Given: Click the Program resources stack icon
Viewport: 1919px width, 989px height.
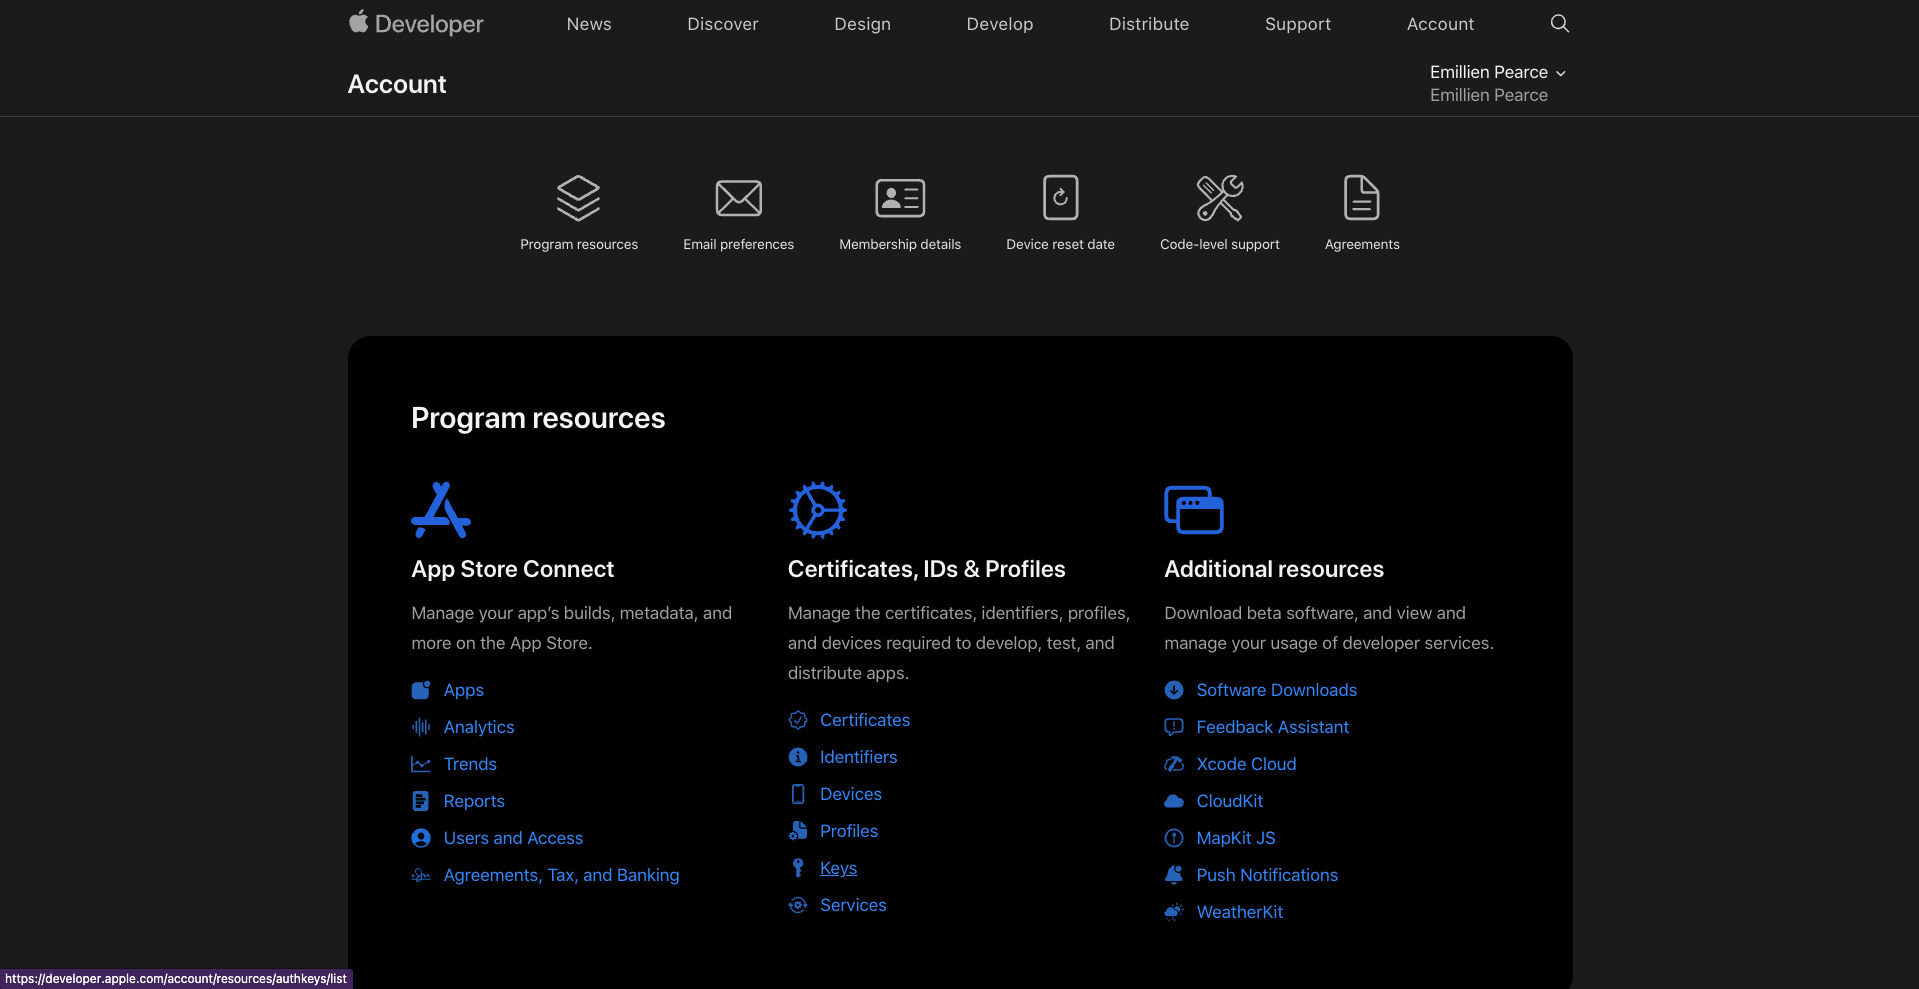Looking at the screenshot, I should pyautogui.click(x=578, y=198).
